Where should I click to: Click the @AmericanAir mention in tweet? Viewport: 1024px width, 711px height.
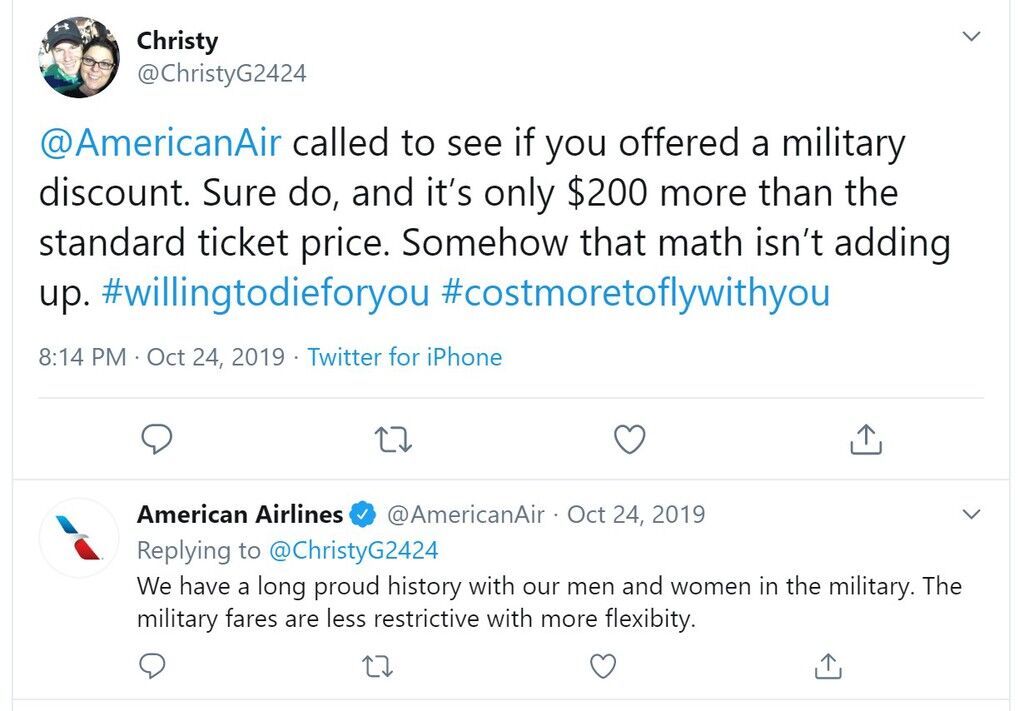[x=160, y=143]
